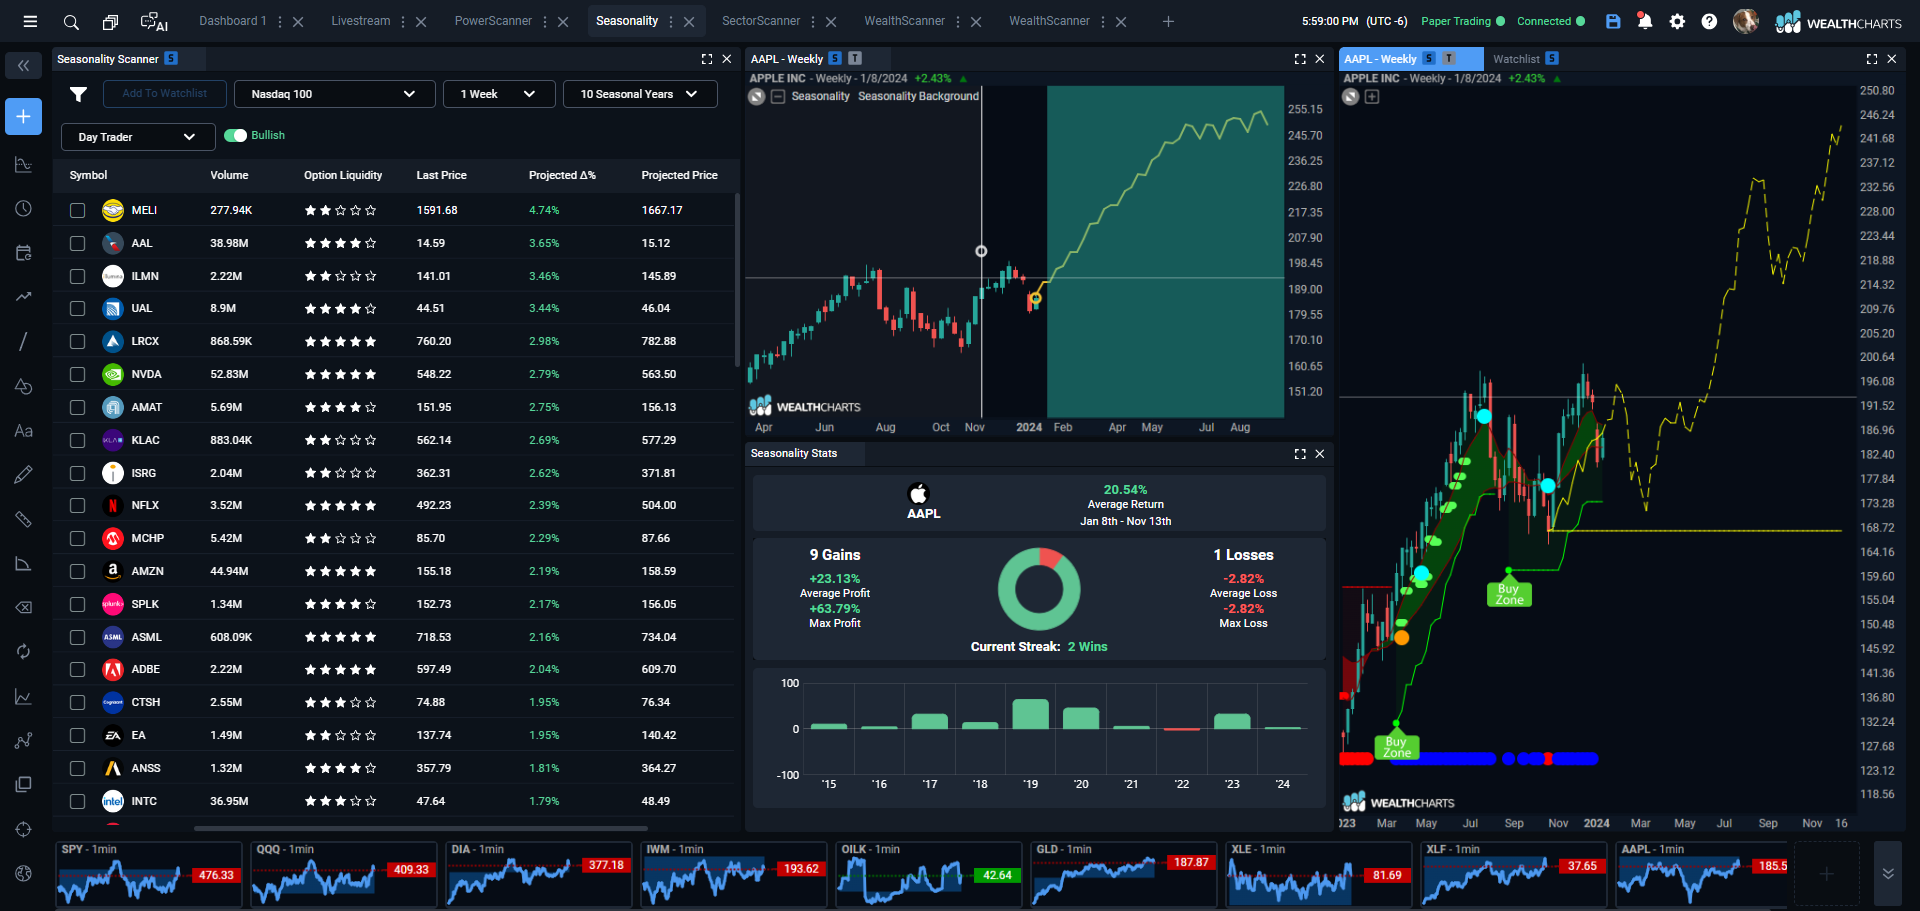Image resolution: width=1920 pixels, height=911 pixels.
Task: Add a new workspace tab
Action: tap(1168, 21)
